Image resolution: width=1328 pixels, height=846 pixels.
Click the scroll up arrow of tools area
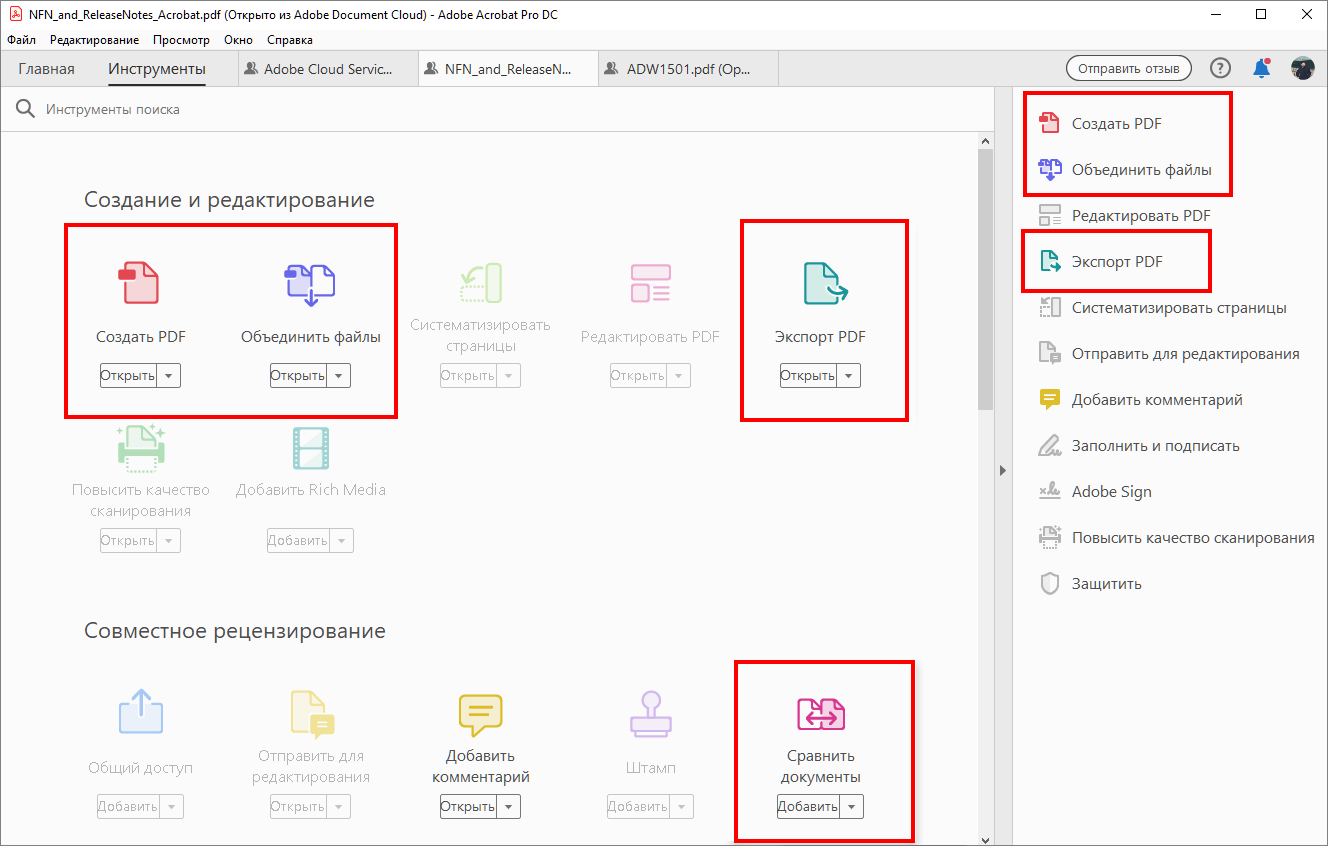pos(985,143)
